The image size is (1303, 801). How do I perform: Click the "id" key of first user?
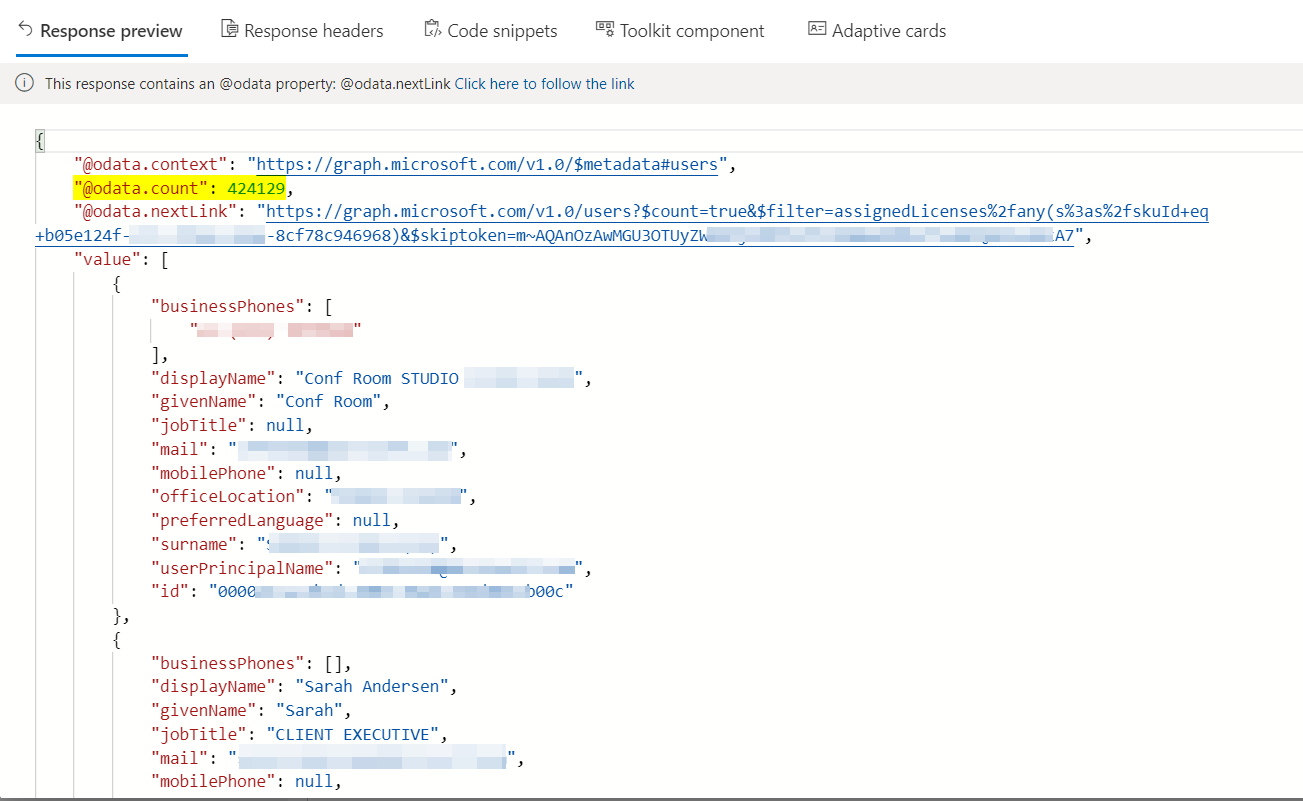coord(170,592)
